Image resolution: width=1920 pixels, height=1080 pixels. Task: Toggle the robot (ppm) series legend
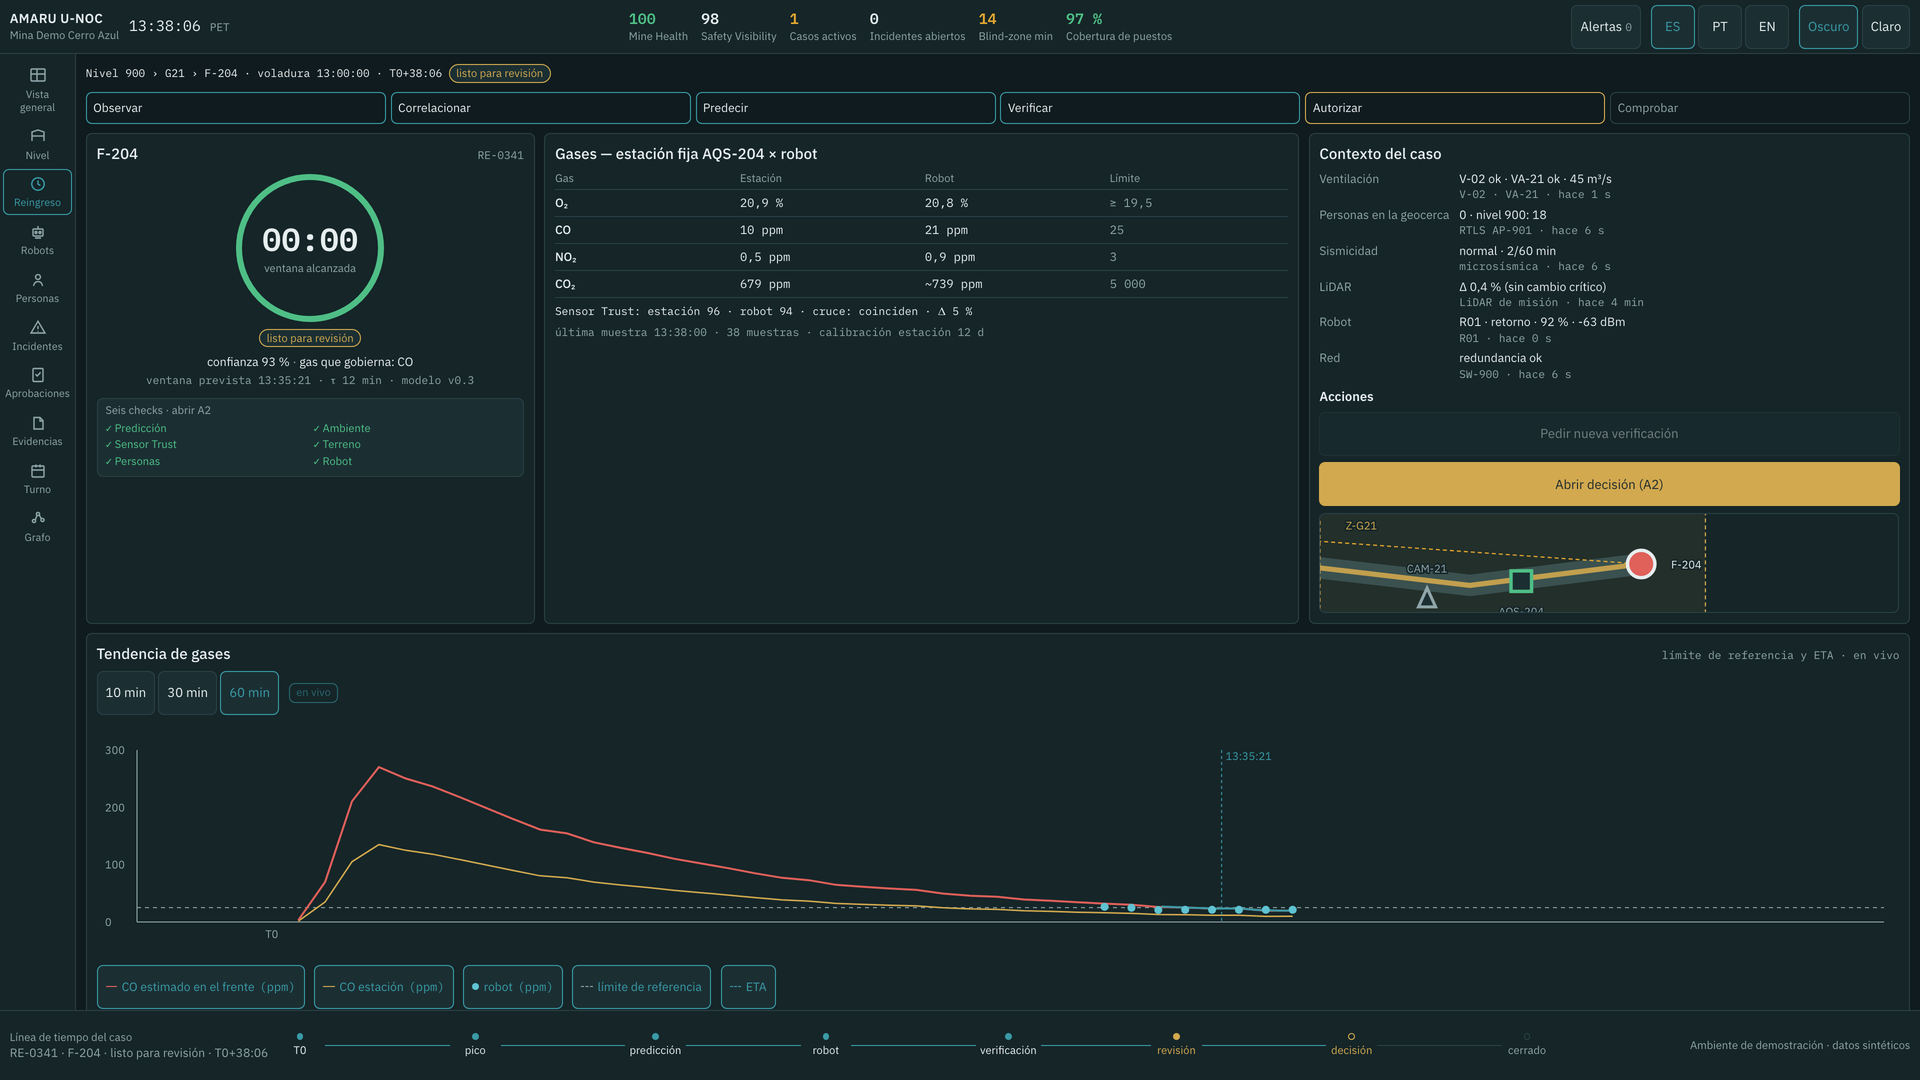click(512, 987)
